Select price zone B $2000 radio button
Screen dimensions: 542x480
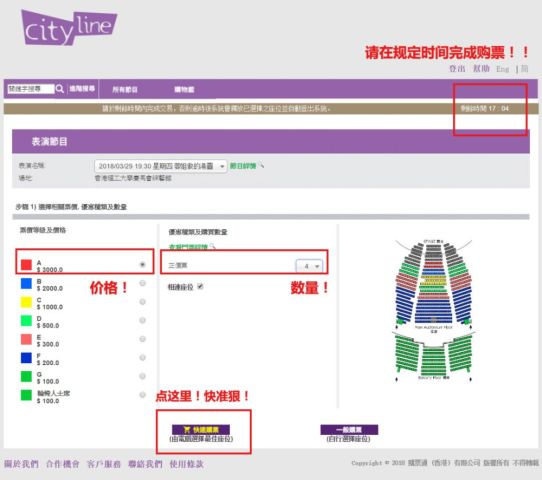coord(142,283)
